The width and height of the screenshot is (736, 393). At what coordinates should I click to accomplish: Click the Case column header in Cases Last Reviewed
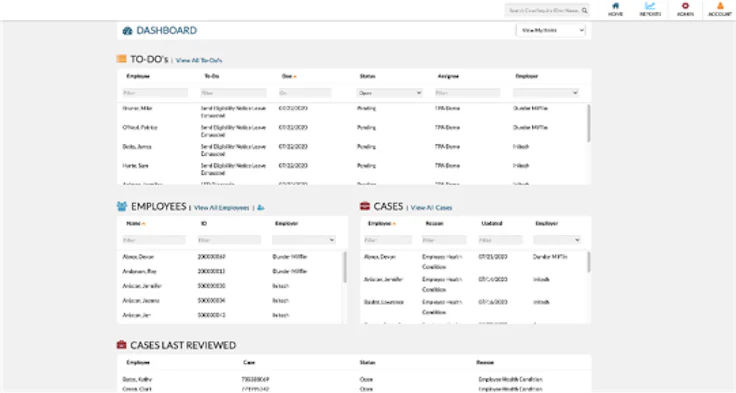click(249, 362)
